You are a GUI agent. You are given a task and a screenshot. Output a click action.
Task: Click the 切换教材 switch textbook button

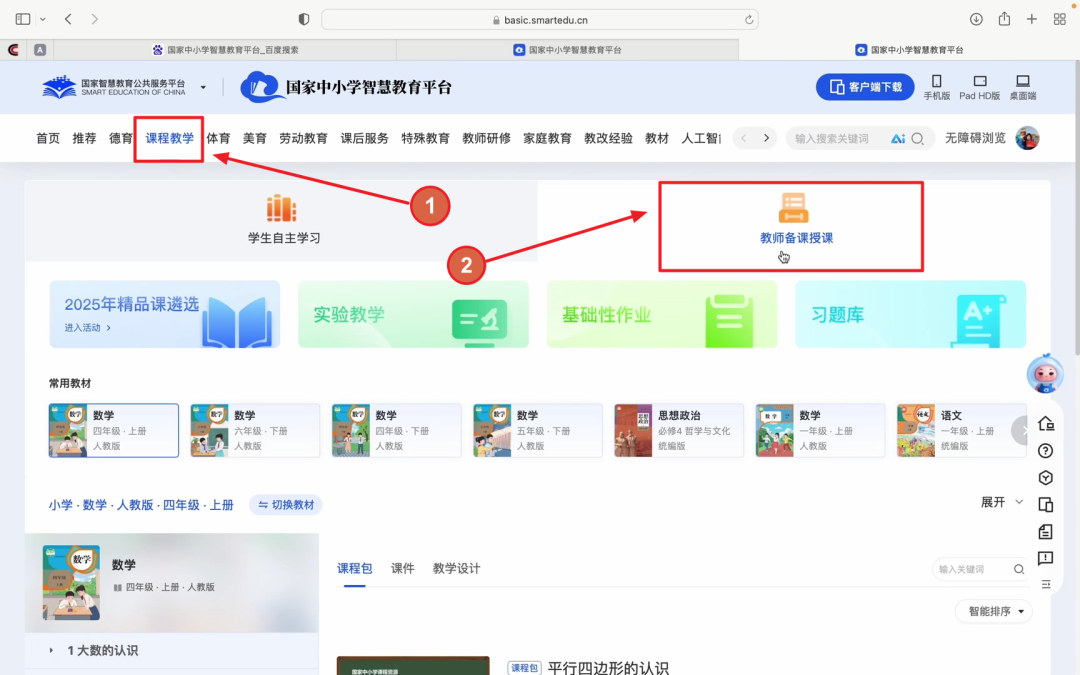284,504
